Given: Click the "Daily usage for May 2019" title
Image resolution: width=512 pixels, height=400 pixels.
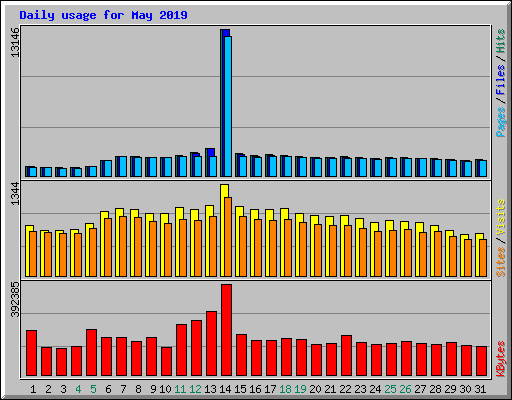Looking at the screenshot, I should point(103,15).
